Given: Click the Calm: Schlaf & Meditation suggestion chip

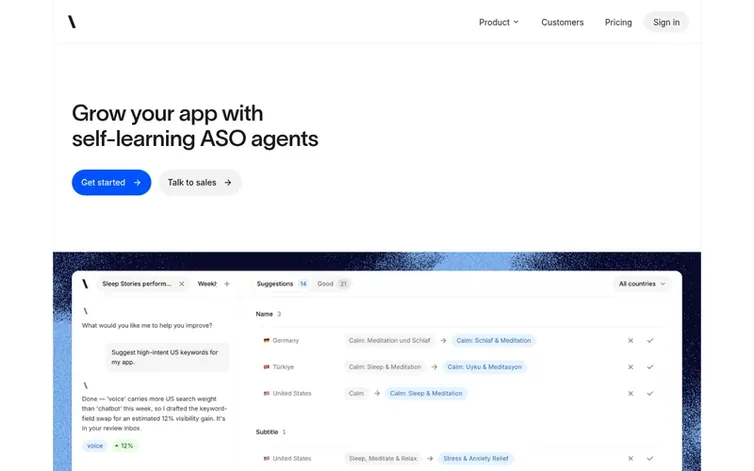Looking at the screenshot, I should 493,341.
